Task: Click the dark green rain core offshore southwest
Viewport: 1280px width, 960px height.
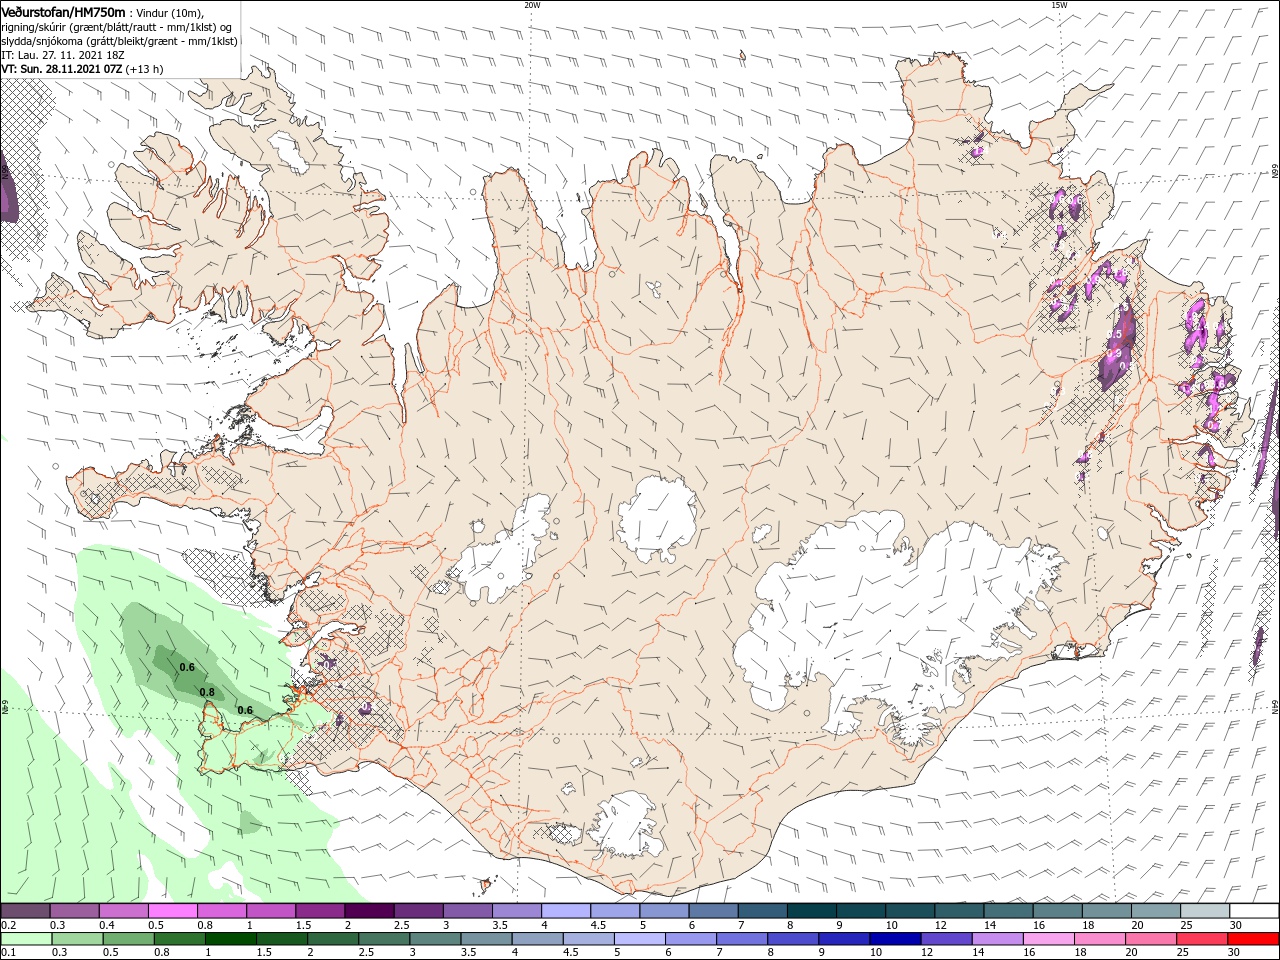Action: tap(185, 668)
